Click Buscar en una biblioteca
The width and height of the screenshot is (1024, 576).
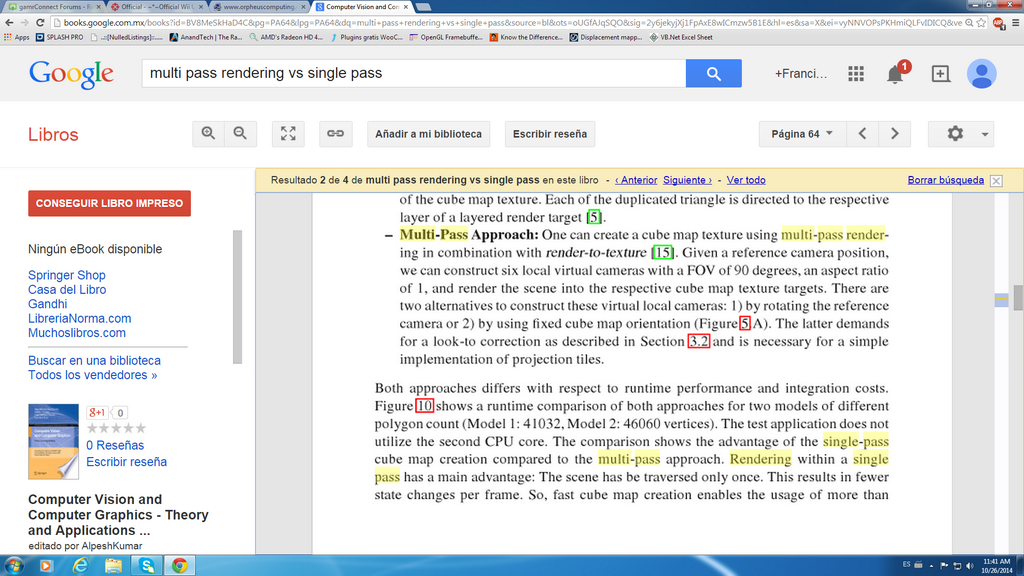tap(94, 360)
